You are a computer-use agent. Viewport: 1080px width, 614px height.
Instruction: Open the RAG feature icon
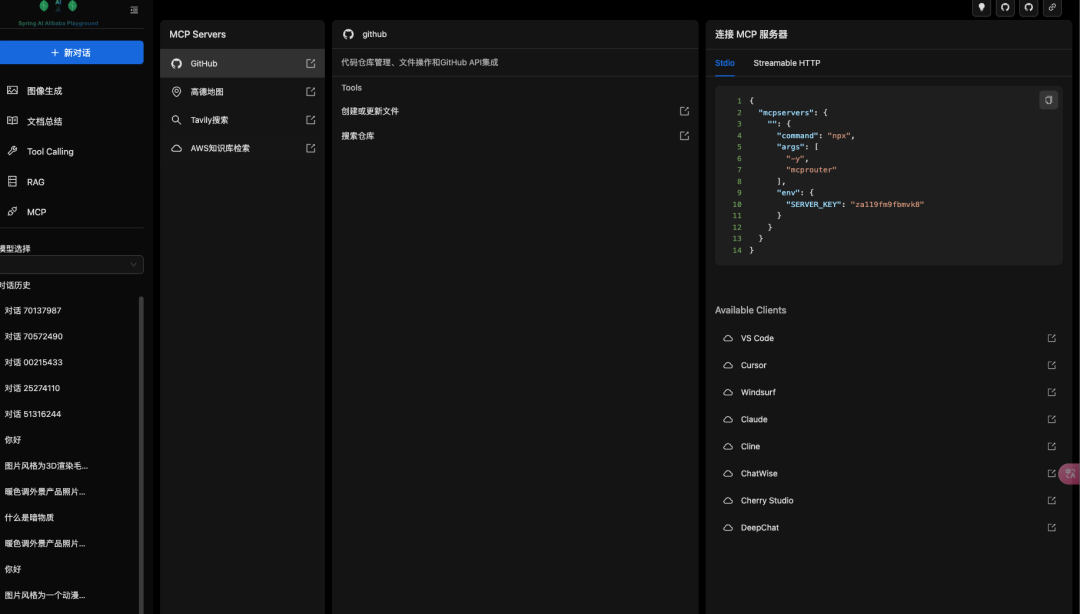coord(15,181)
